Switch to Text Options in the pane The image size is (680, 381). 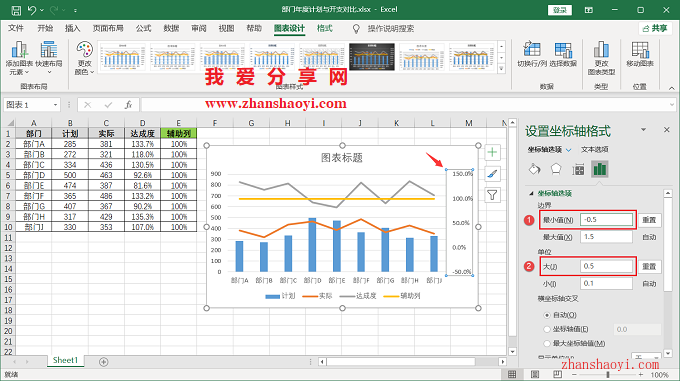point(595,150)
